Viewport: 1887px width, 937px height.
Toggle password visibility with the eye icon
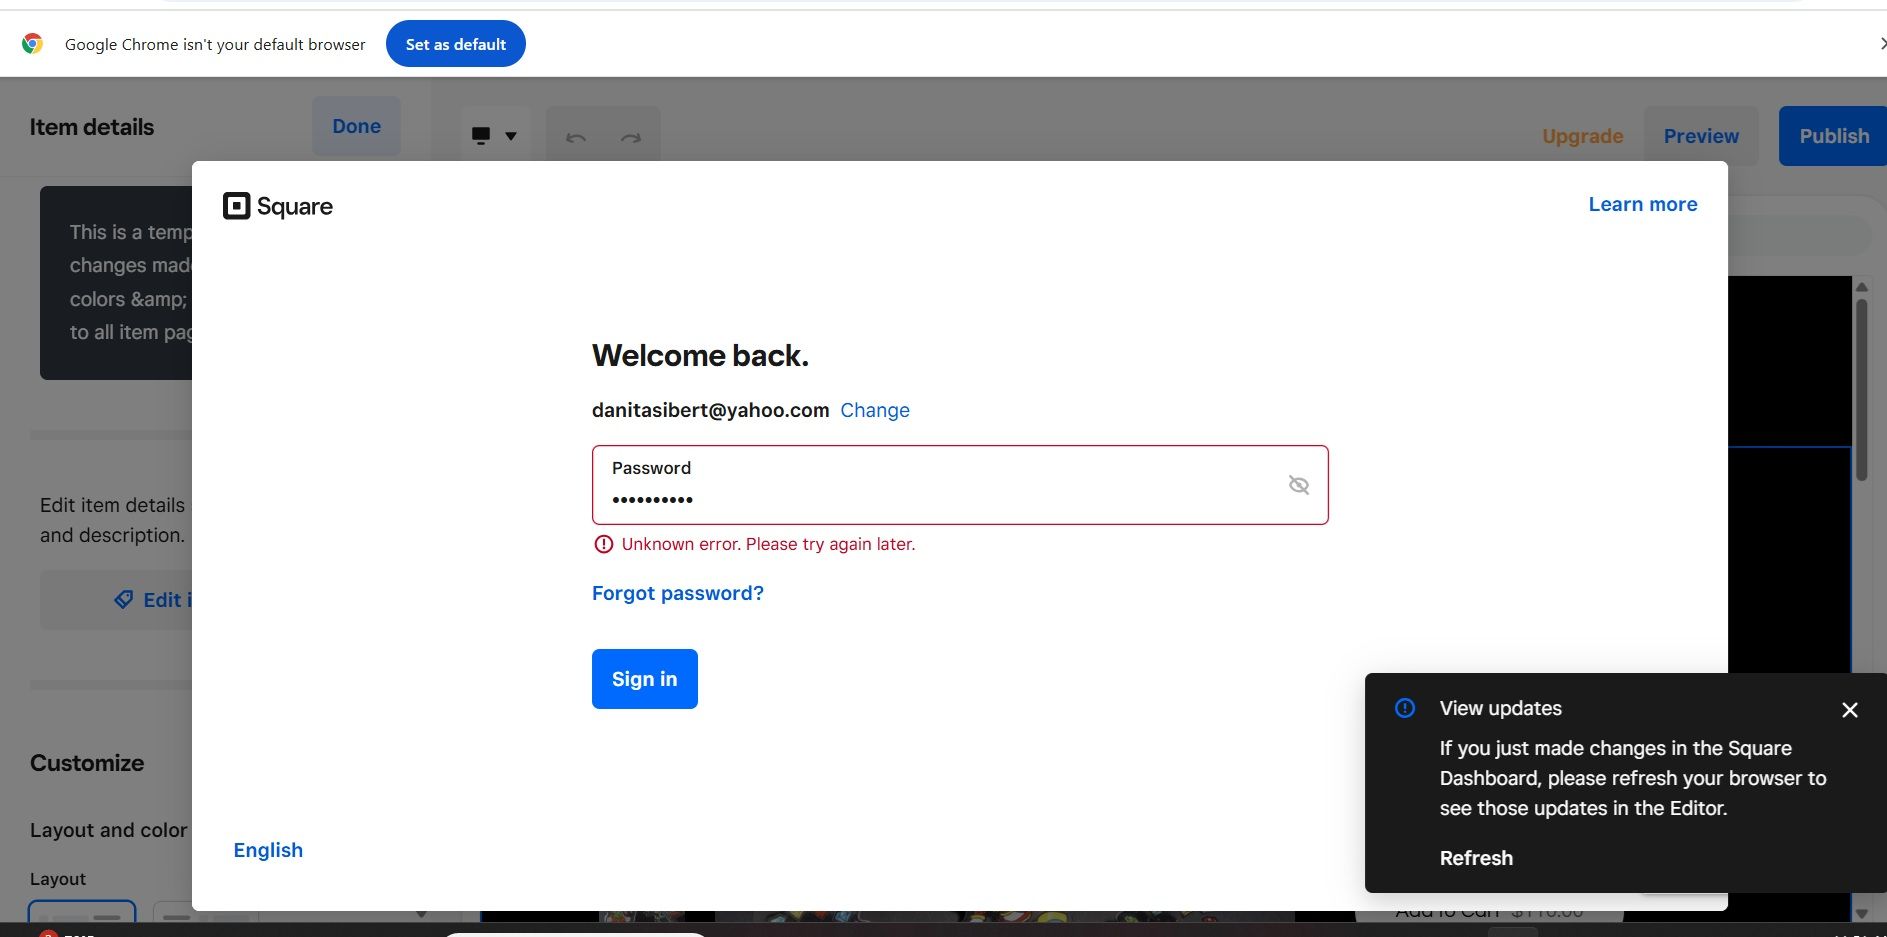(1298, 484)
